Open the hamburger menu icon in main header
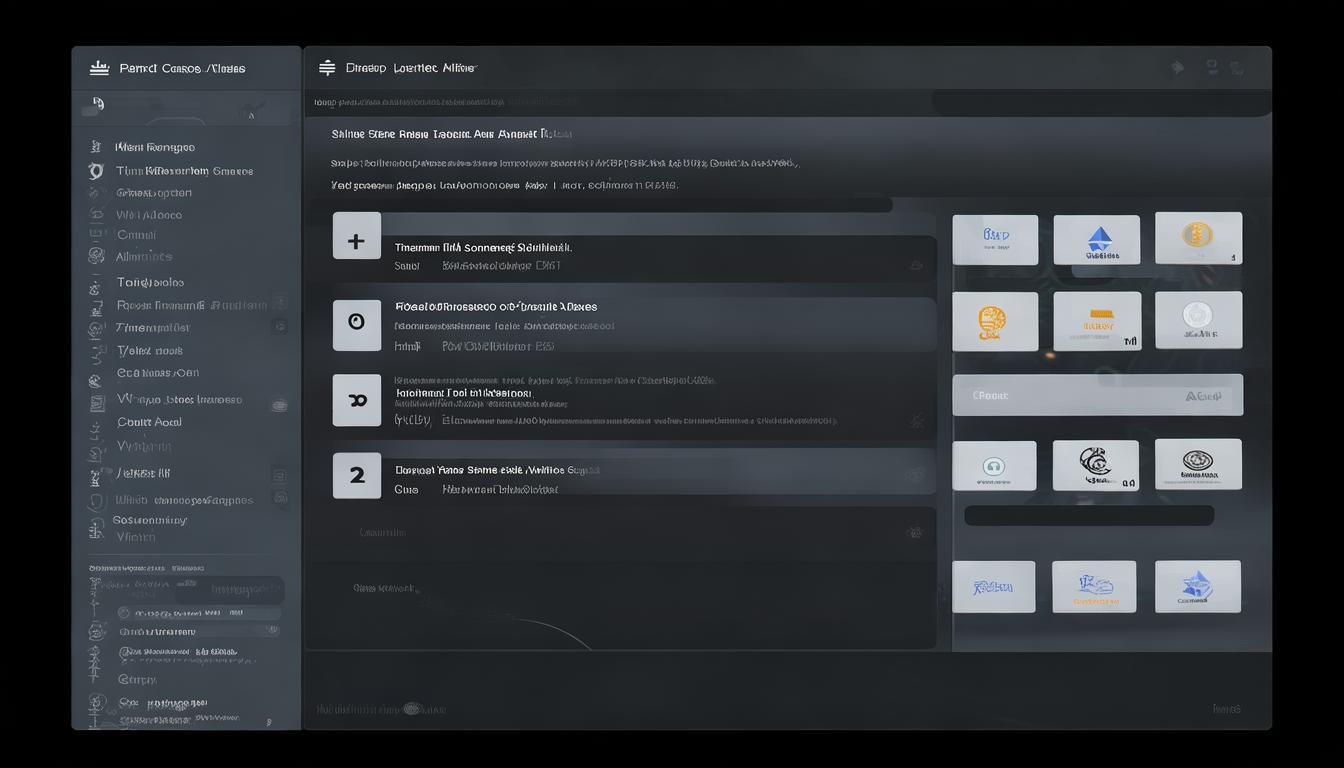This screenshot has width=1344, height=768. click(x=326, y=68)
